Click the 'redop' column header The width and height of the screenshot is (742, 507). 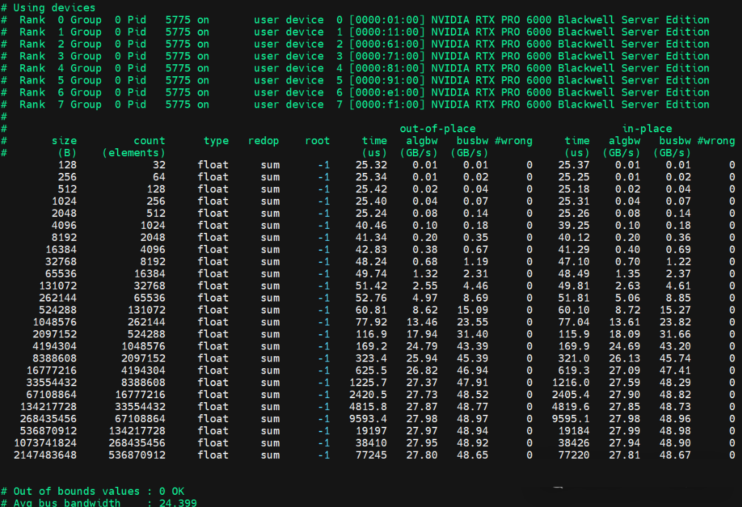263,141
